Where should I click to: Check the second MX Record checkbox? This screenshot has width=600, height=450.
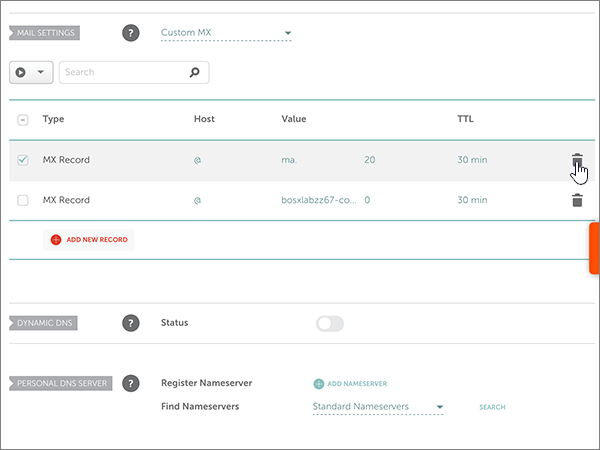coord(23,200)
